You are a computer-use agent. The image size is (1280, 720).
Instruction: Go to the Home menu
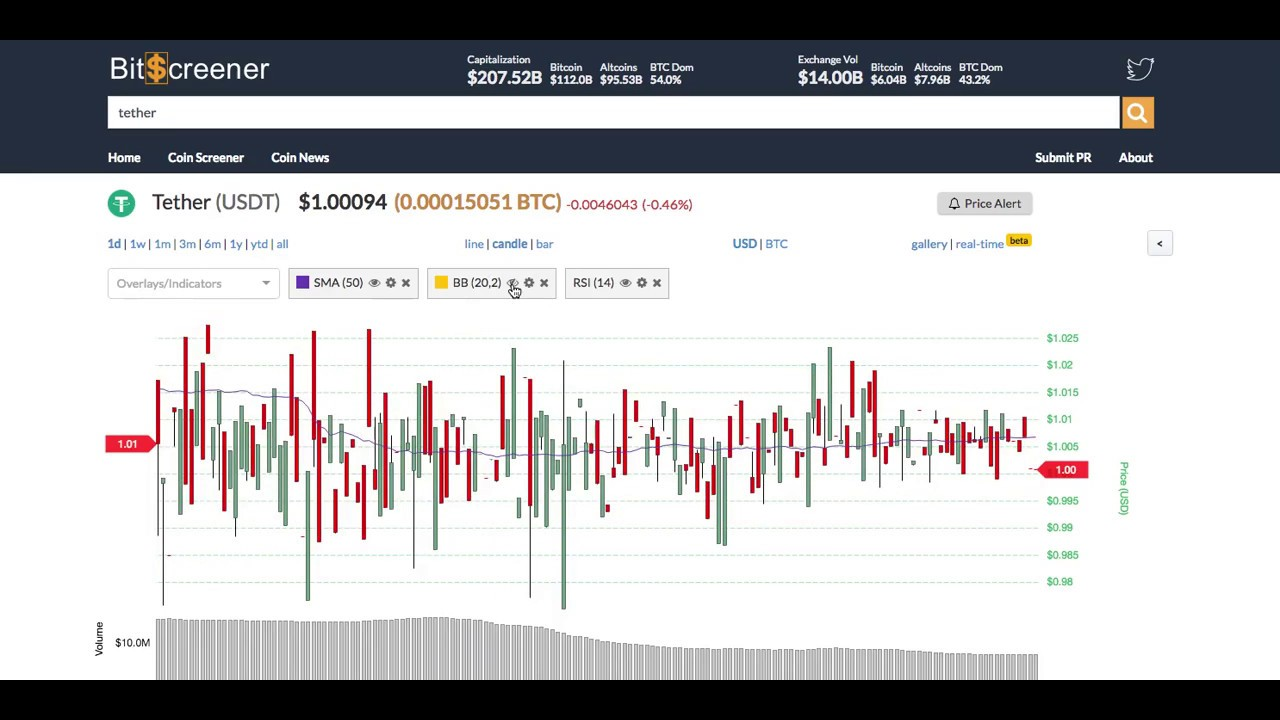pyautogui.click(x=124, y=158)
